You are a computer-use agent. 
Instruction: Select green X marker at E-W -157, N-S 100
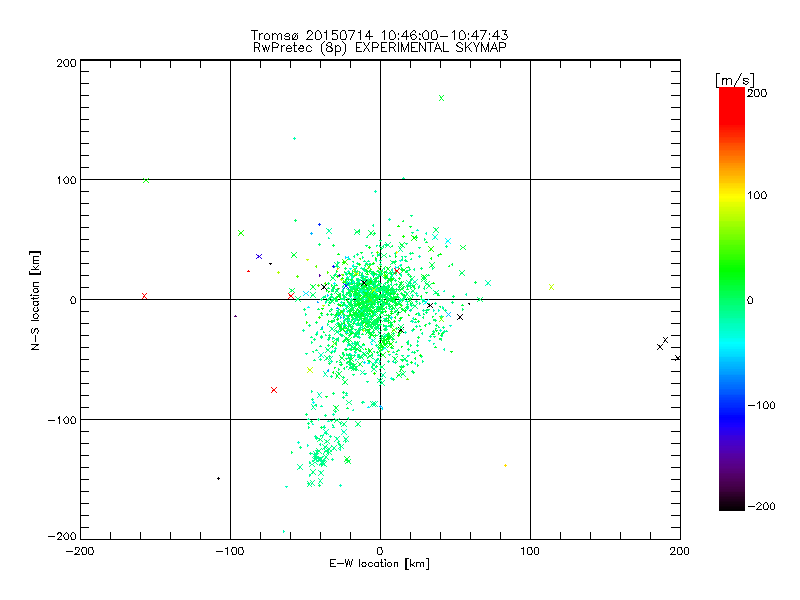(146, 180)
